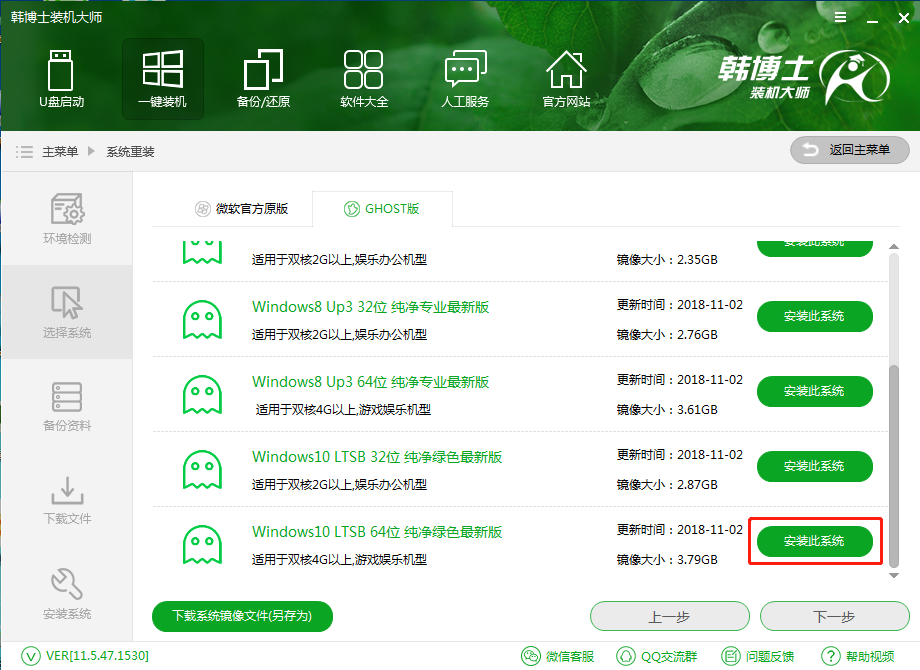The height and width of the screenshot is (670, 920).
Task: Visit the 官方网站 official site
Action: (566, 79)
